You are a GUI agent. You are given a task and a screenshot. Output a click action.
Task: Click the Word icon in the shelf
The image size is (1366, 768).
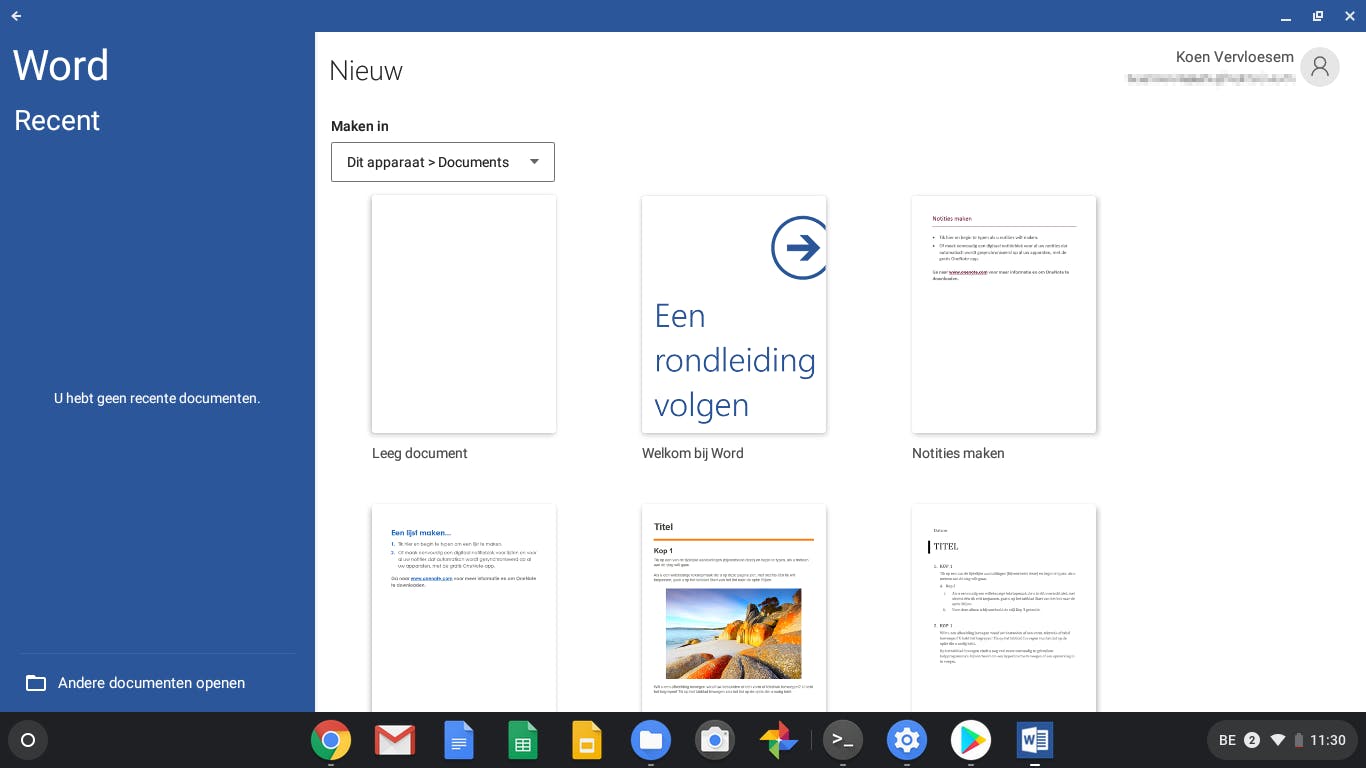click(1035, 741)
